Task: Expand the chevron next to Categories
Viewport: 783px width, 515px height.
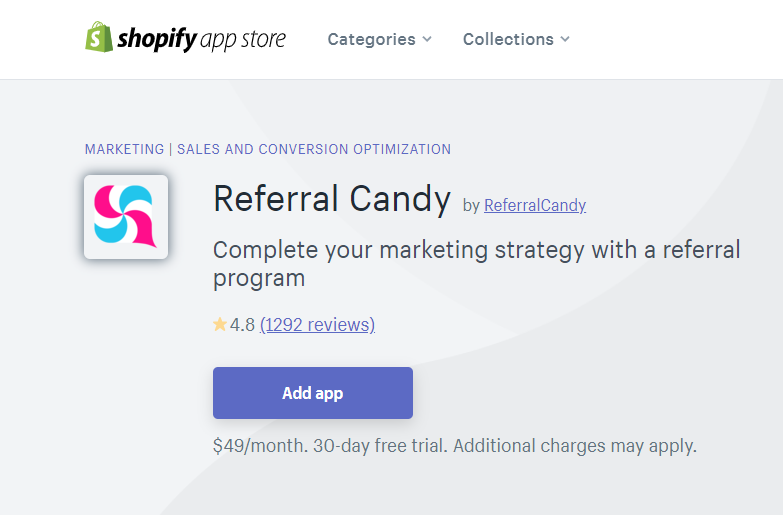Action: click(427, 39)
